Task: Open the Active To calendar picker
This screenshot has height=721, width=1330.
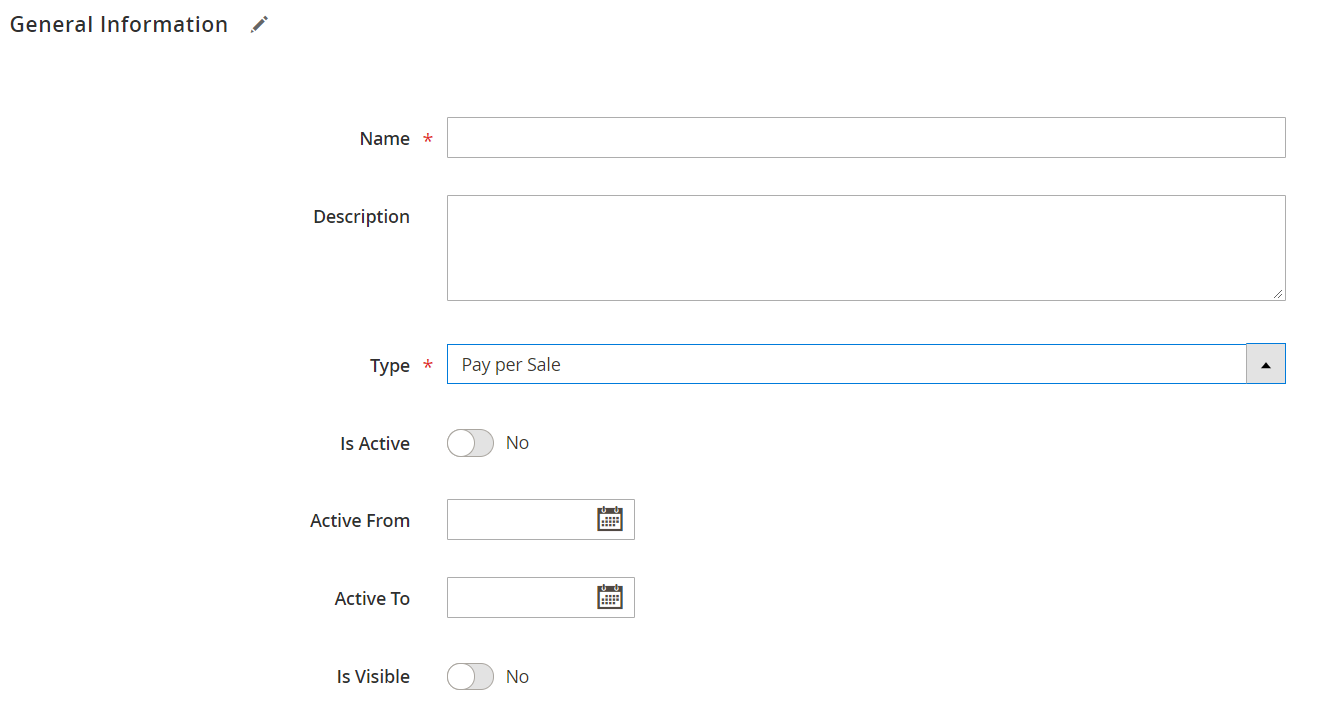Action: tap(610, 597)
